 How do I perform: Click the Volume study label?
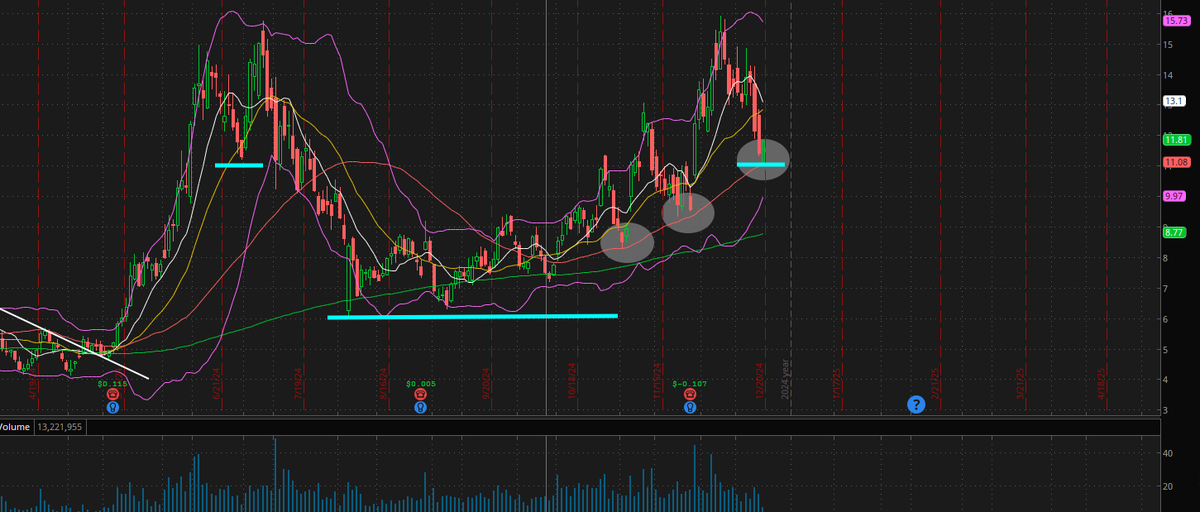coord(15,427)
